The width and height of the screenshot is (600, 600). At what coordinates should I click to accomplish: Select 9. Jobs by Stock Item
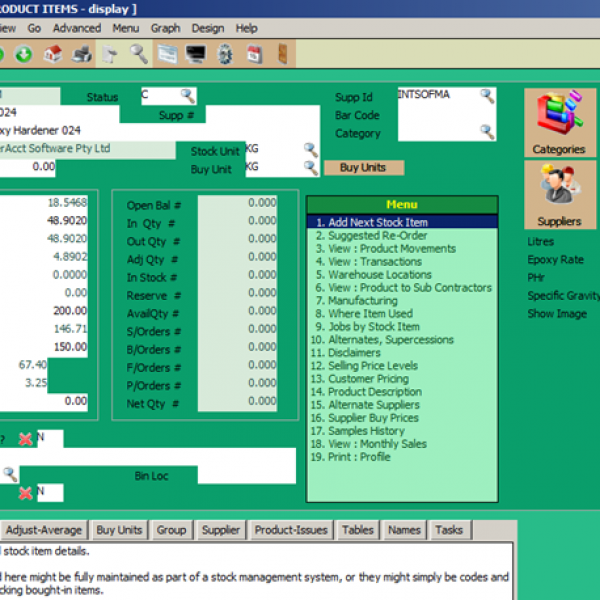[402, 326]
